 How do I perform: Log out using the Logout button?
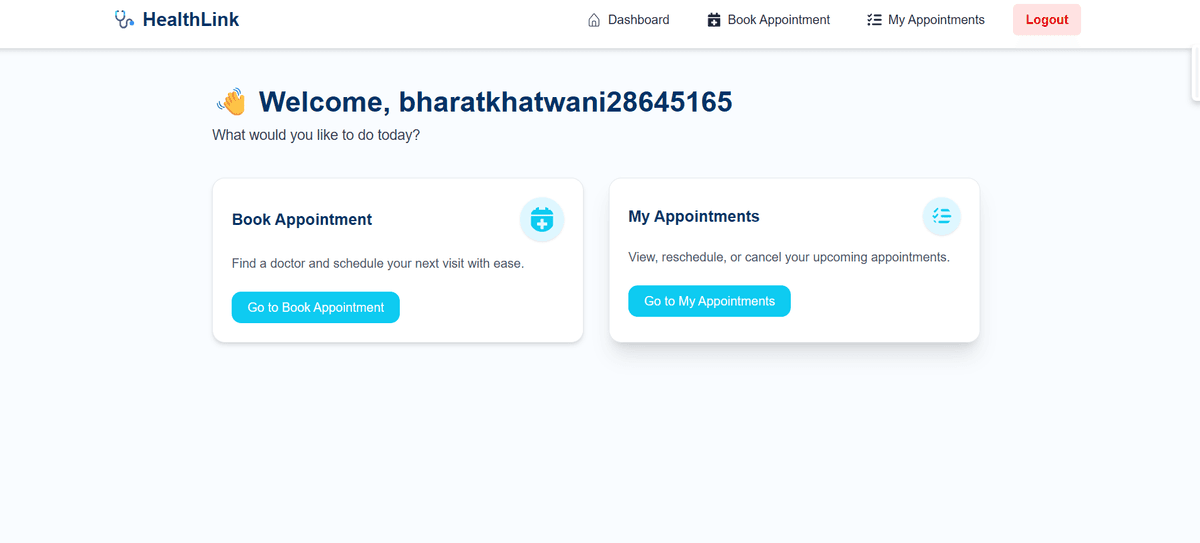click(1047, 20)
